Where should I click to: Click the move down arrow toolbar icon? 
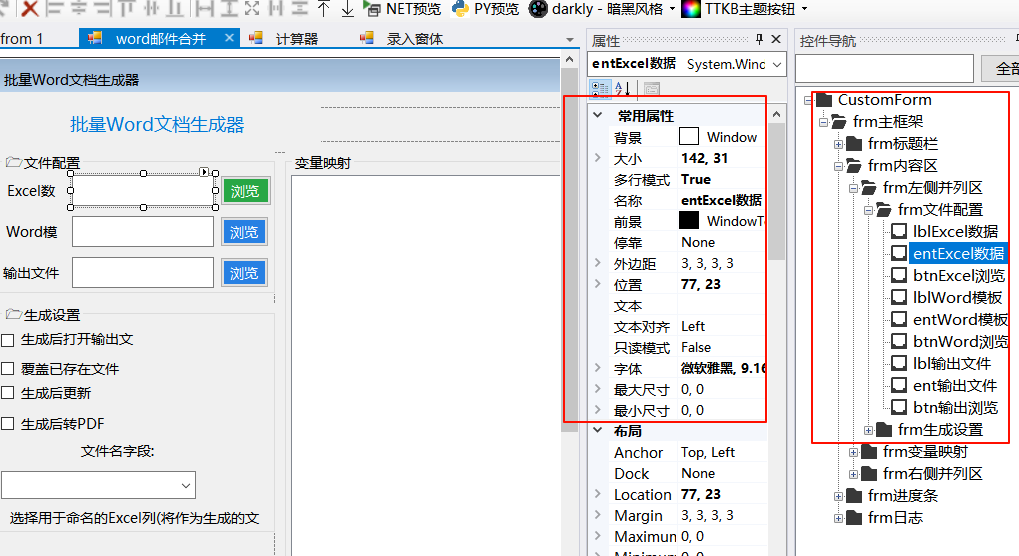point(348,8)
